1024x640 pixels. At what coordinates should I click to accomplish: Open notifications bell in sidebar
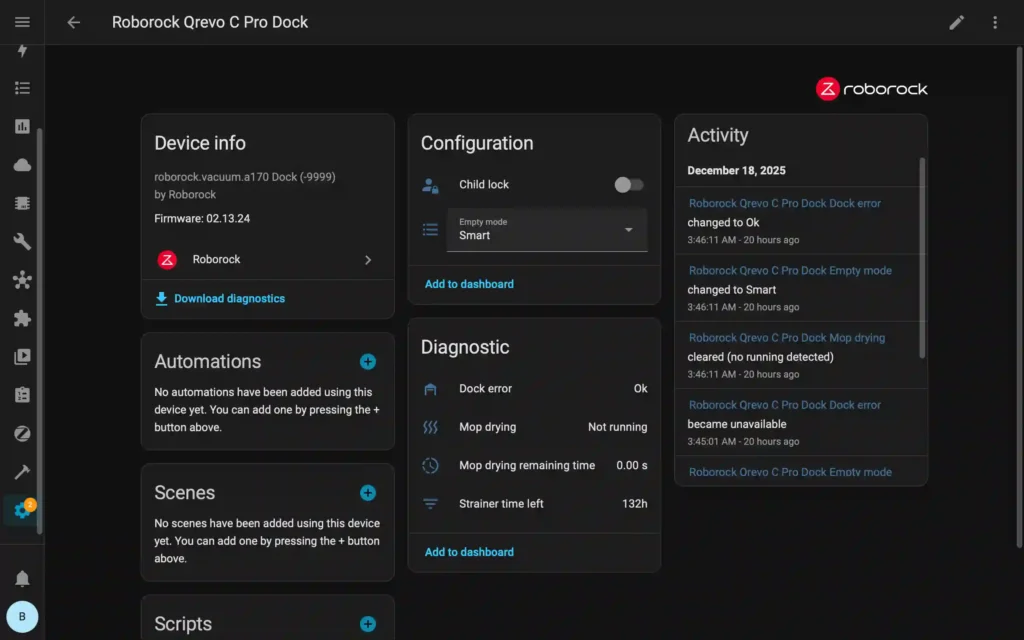pos(22,578)
